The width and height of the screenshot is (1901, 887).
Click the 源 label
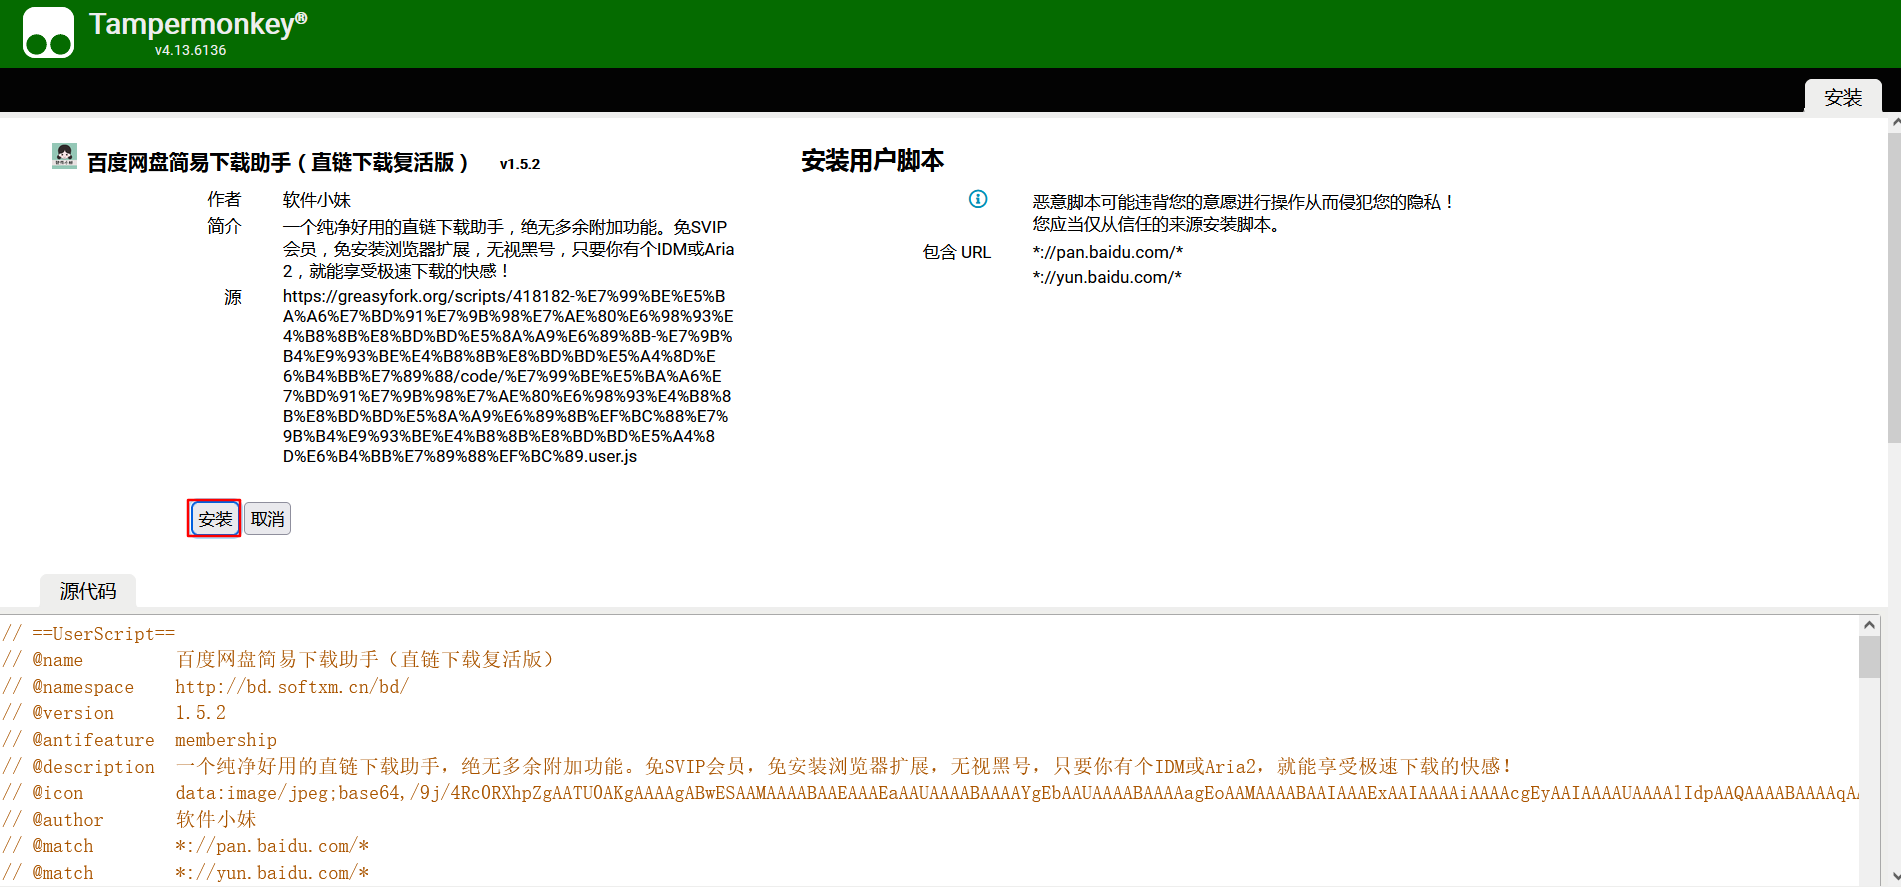point(233,297)
